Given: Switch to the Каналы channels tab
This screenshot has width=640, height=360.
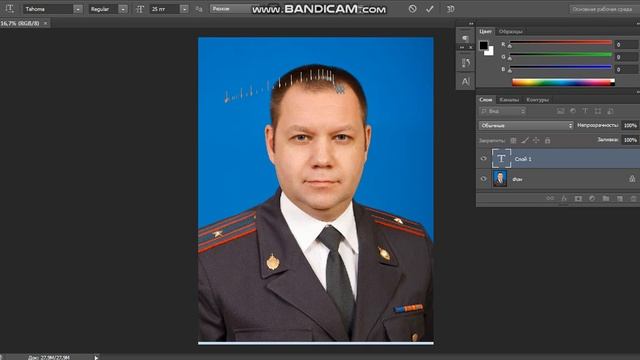Looking at the screenshot, I should 509,100.
